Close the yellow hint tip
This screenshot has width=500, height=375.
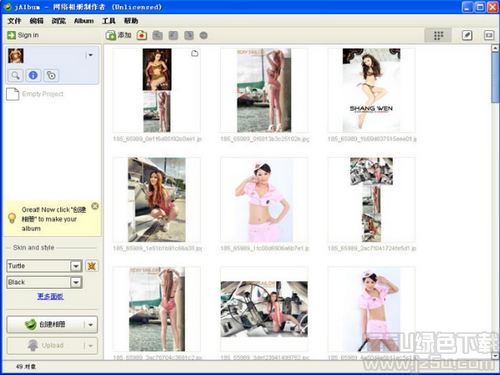(x=95, y=206)
